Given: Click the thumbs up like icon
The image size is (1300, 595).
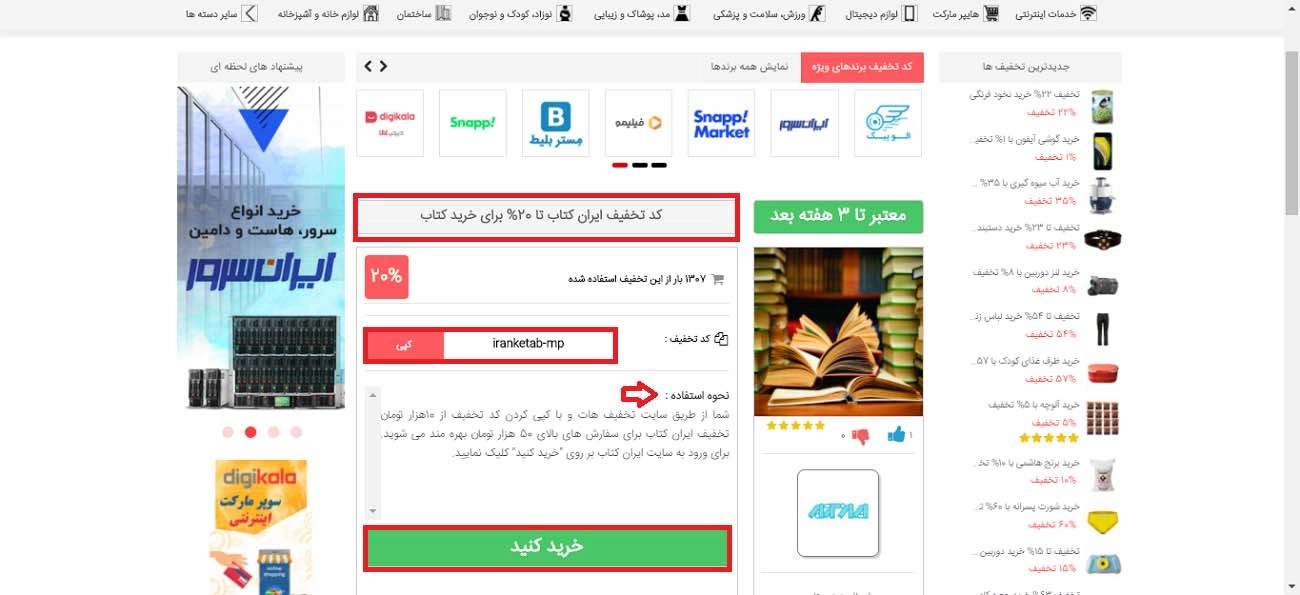Looking at the screenshot, I should (x=896, y=435).
